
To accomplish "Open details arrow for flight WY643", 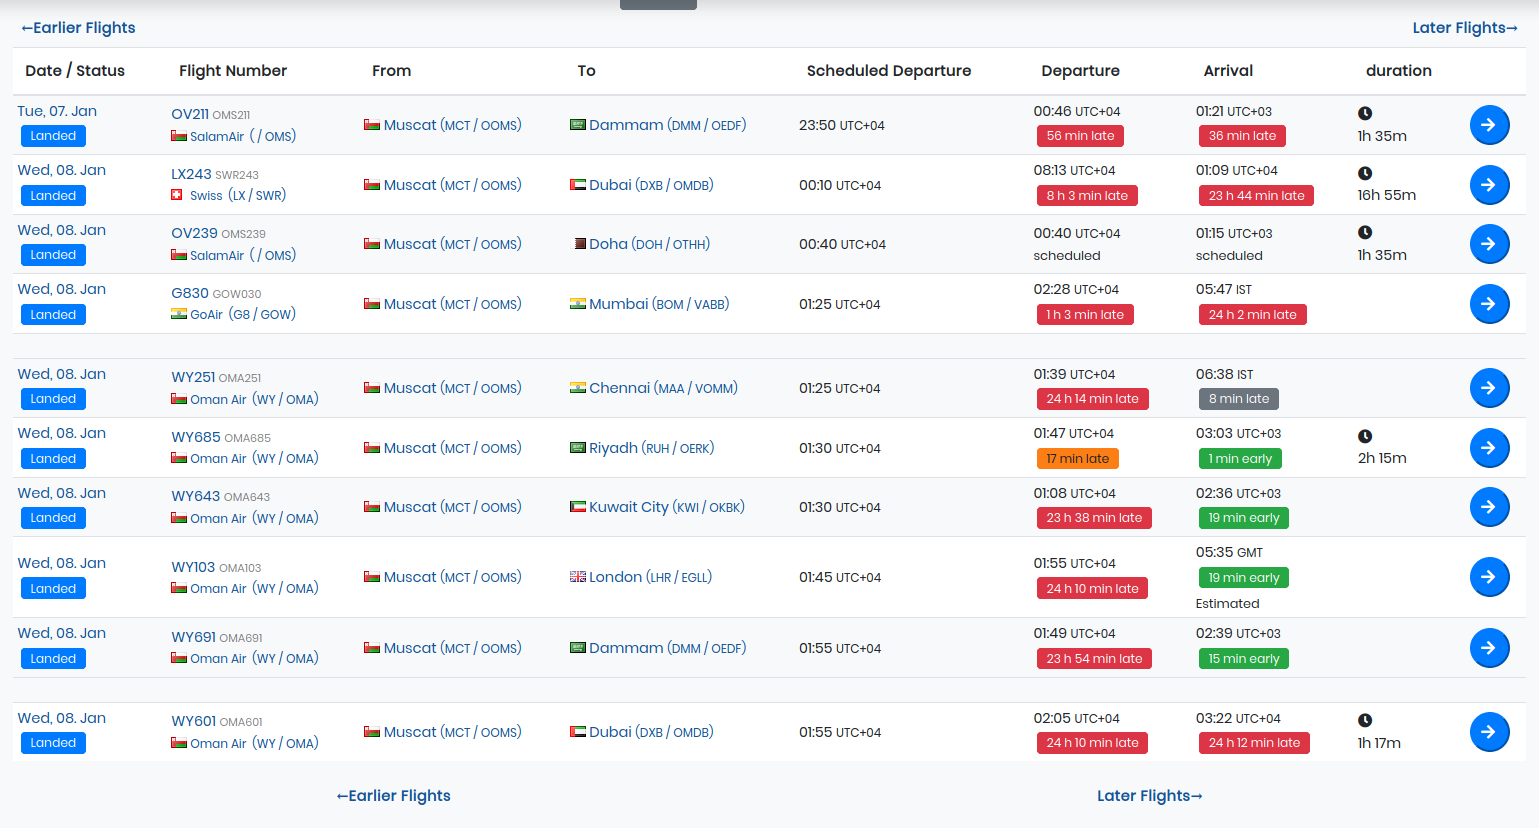I will (1489, 507).
